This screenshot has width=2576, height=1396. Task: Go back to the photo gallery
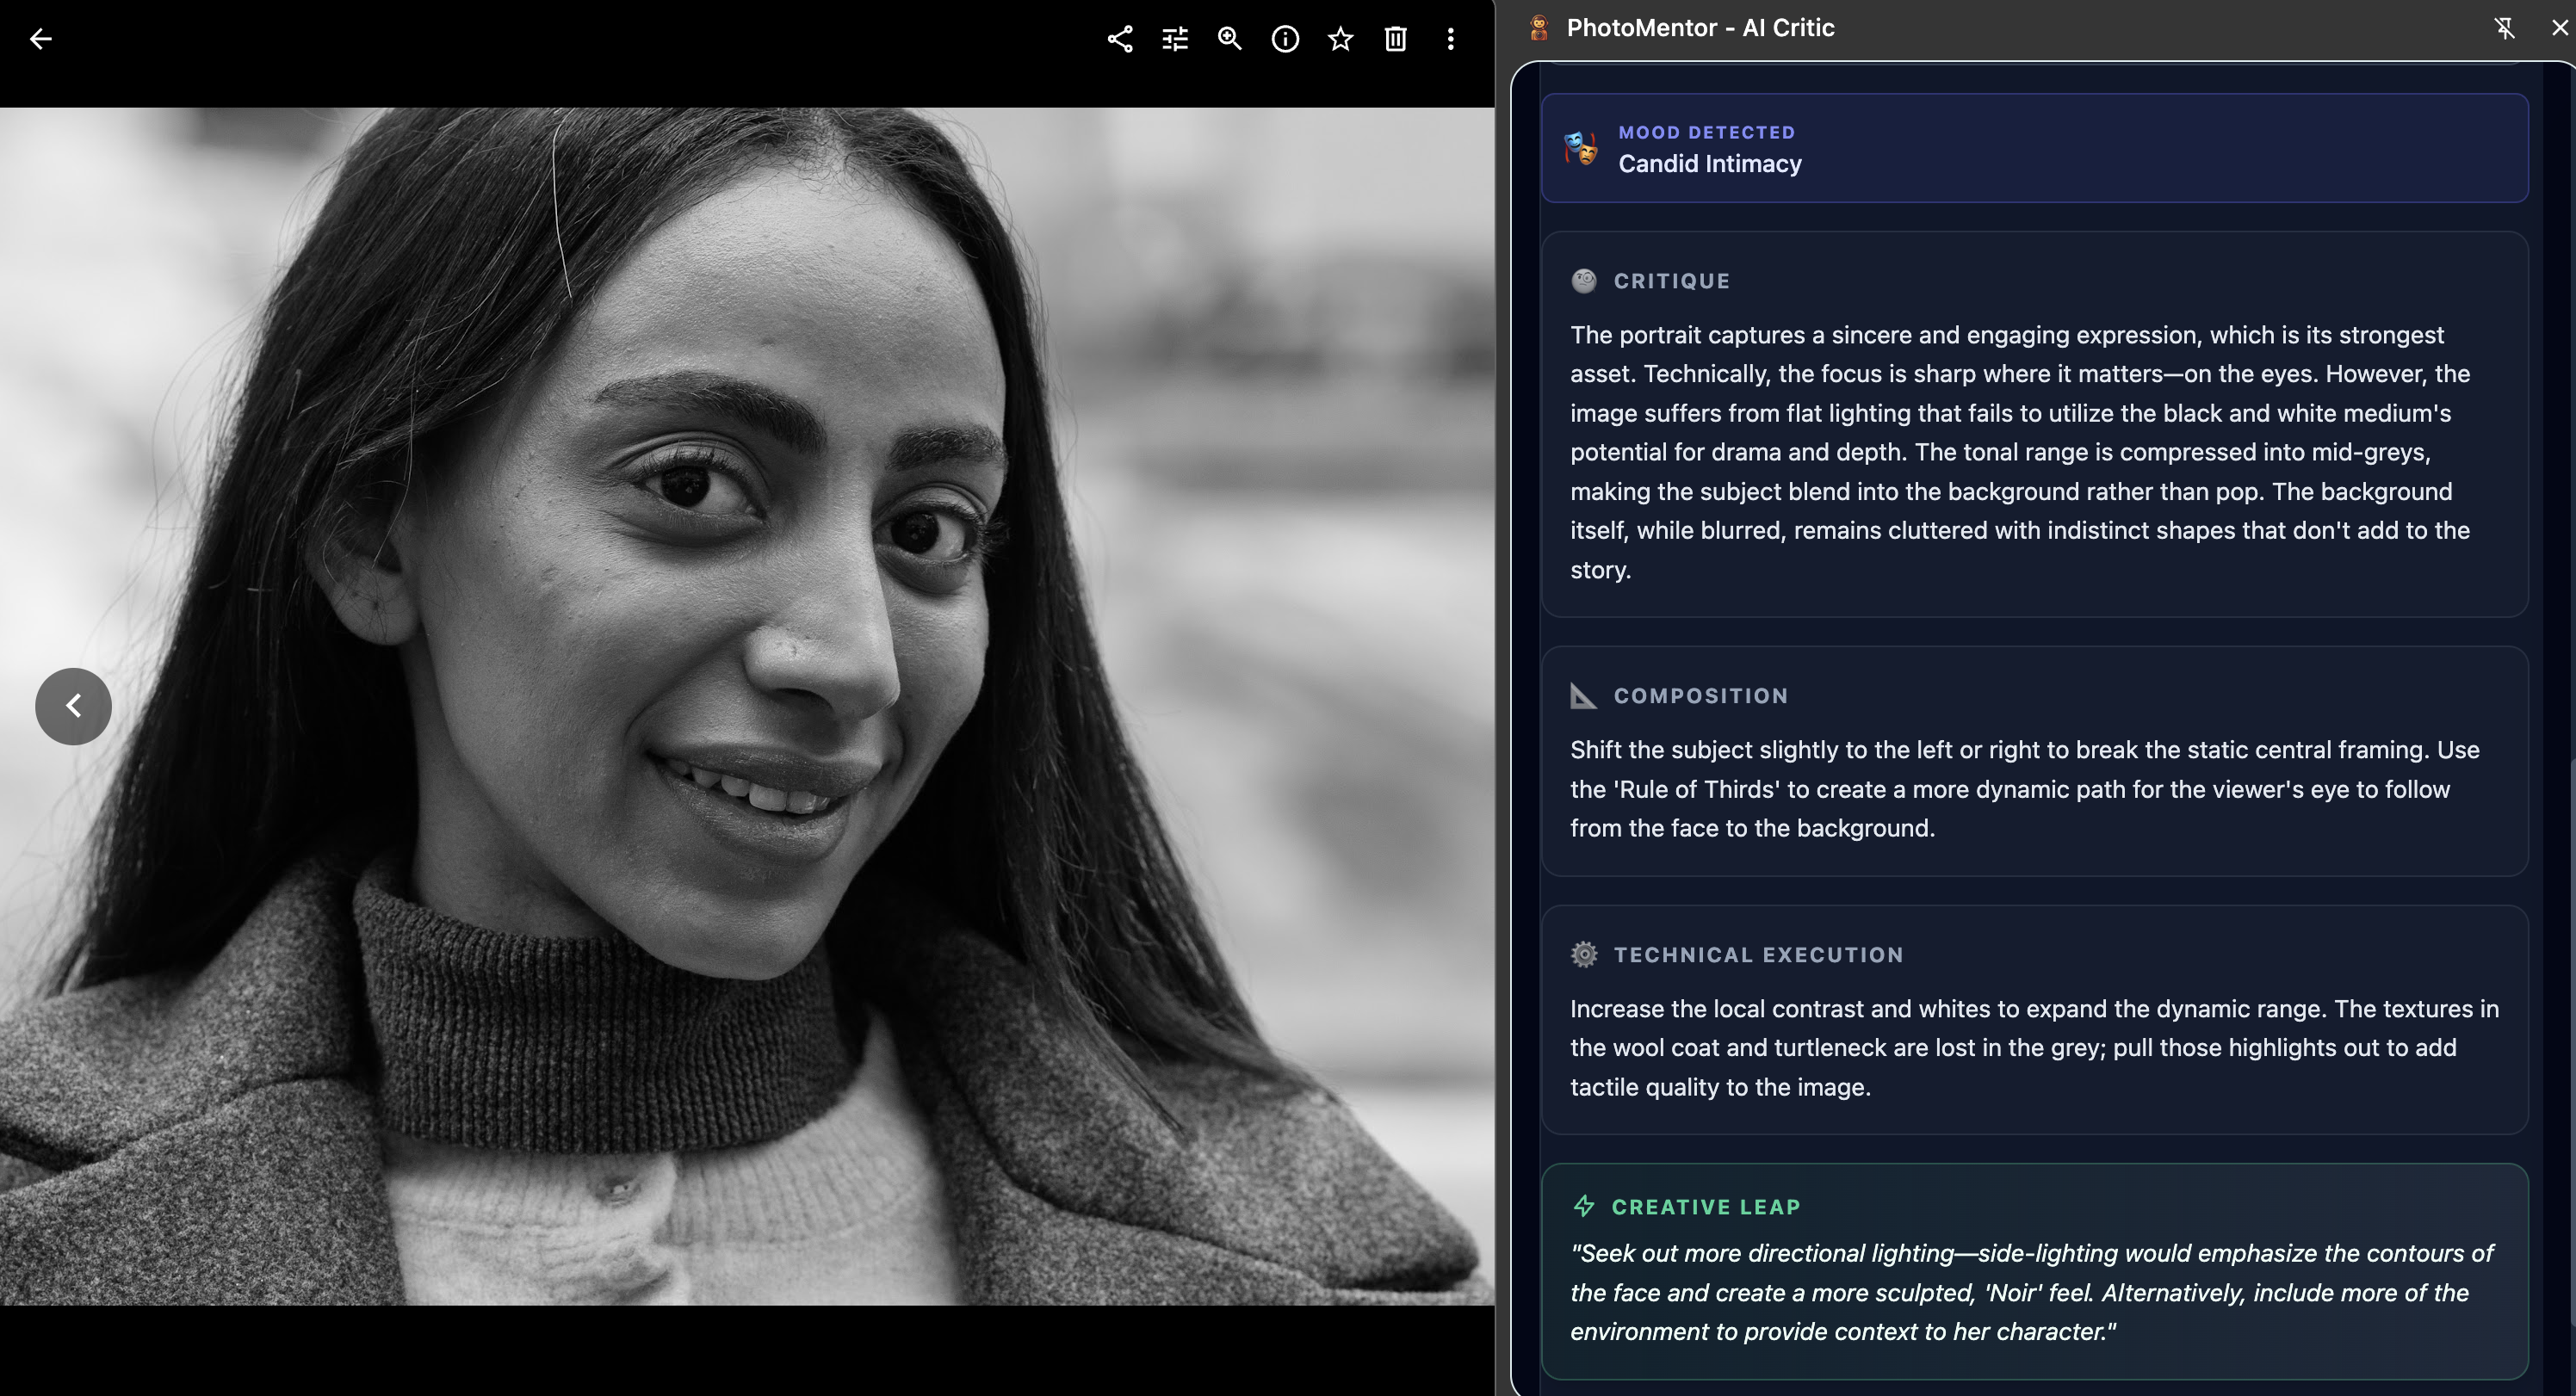(x=41, y=39)
